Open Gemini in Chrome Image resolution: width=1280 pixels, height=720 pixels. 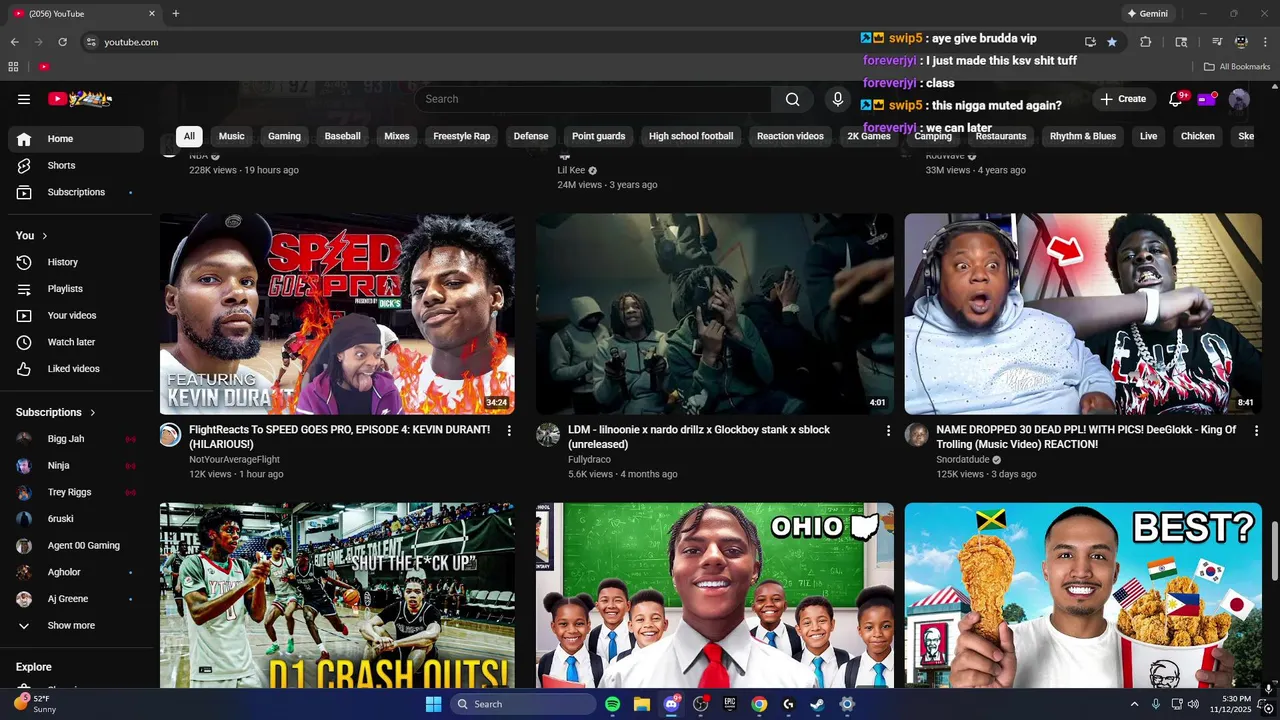click(1146, 14)
